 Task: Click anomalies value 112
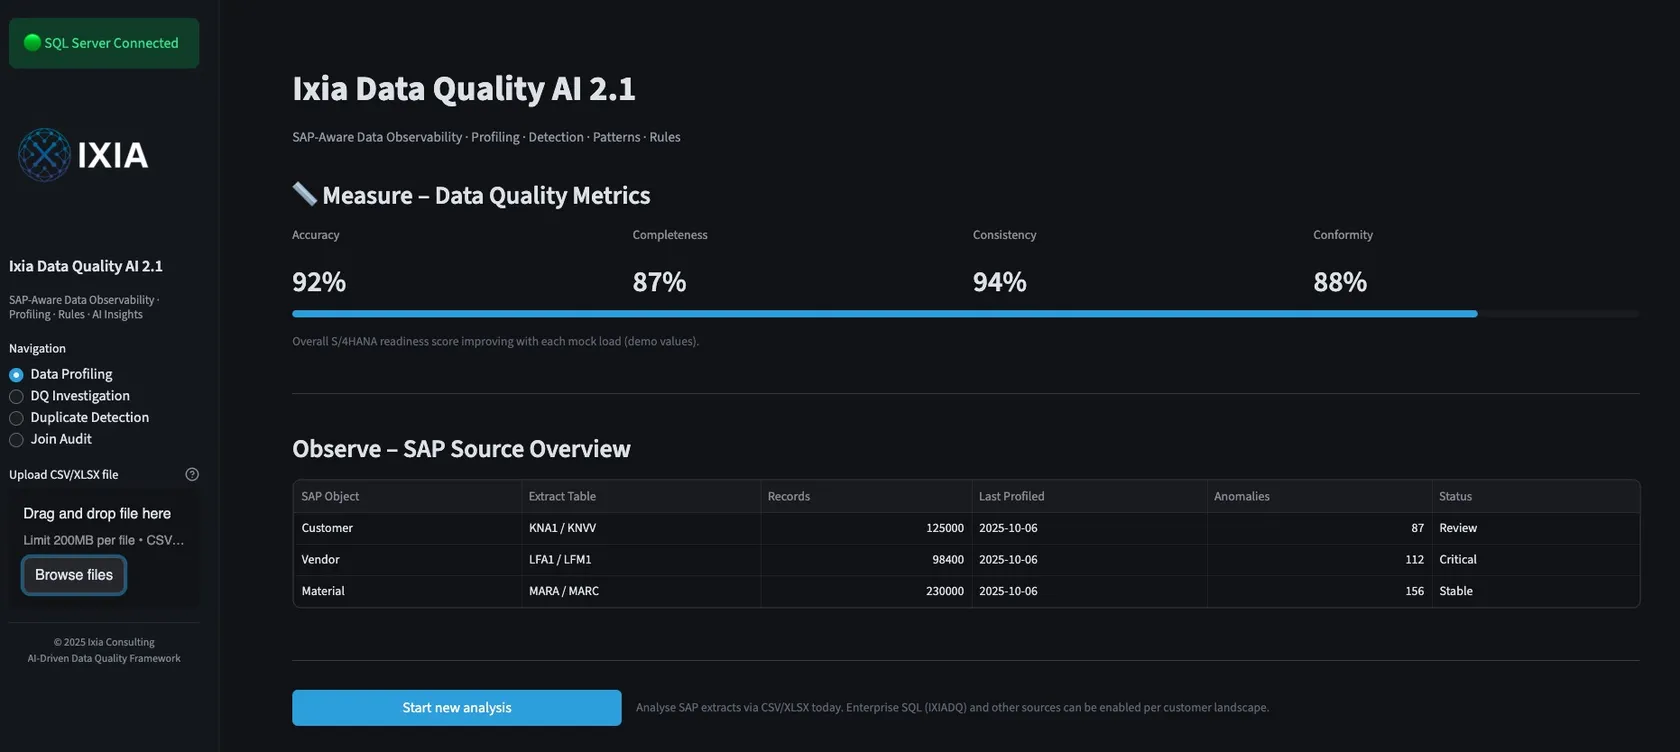(x=1319, y=560)
